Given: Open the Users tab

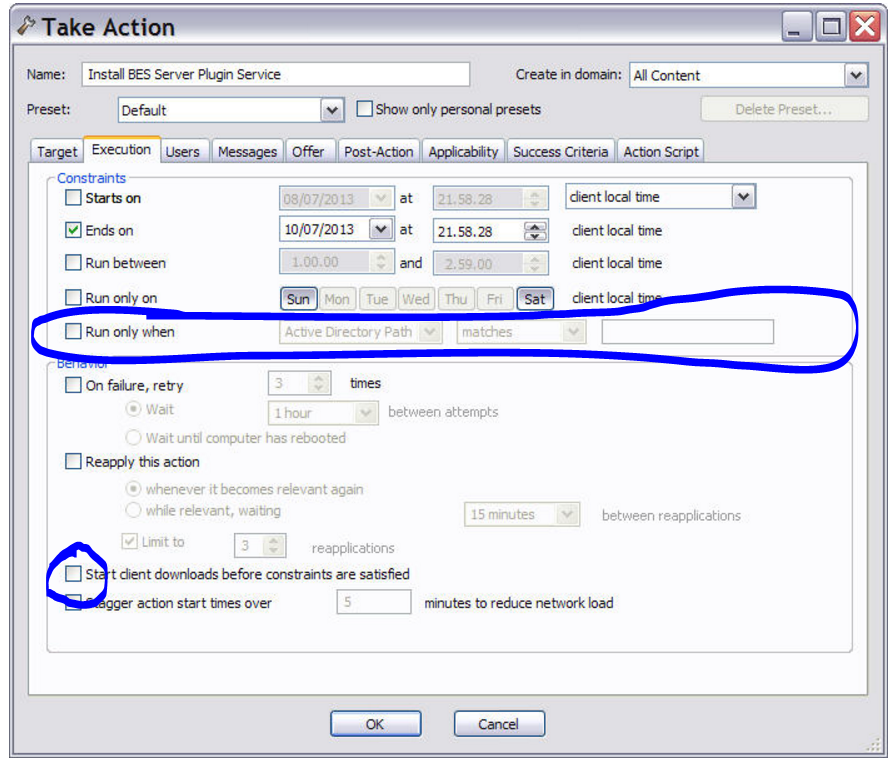Looking at the screenshot, I should pyautogui.click(x=183, y=152).
